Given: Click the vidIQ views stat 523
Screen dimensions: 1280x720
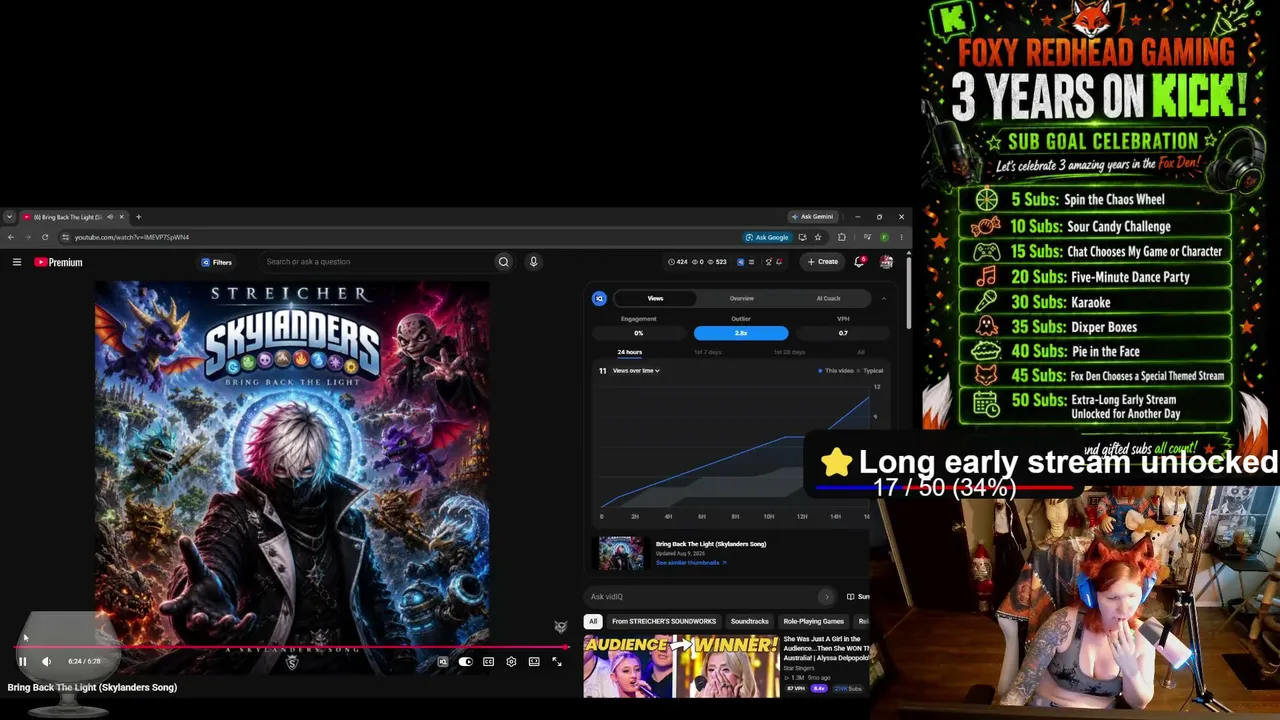Looking at the screenshot, I should click(x=716, y=262).
